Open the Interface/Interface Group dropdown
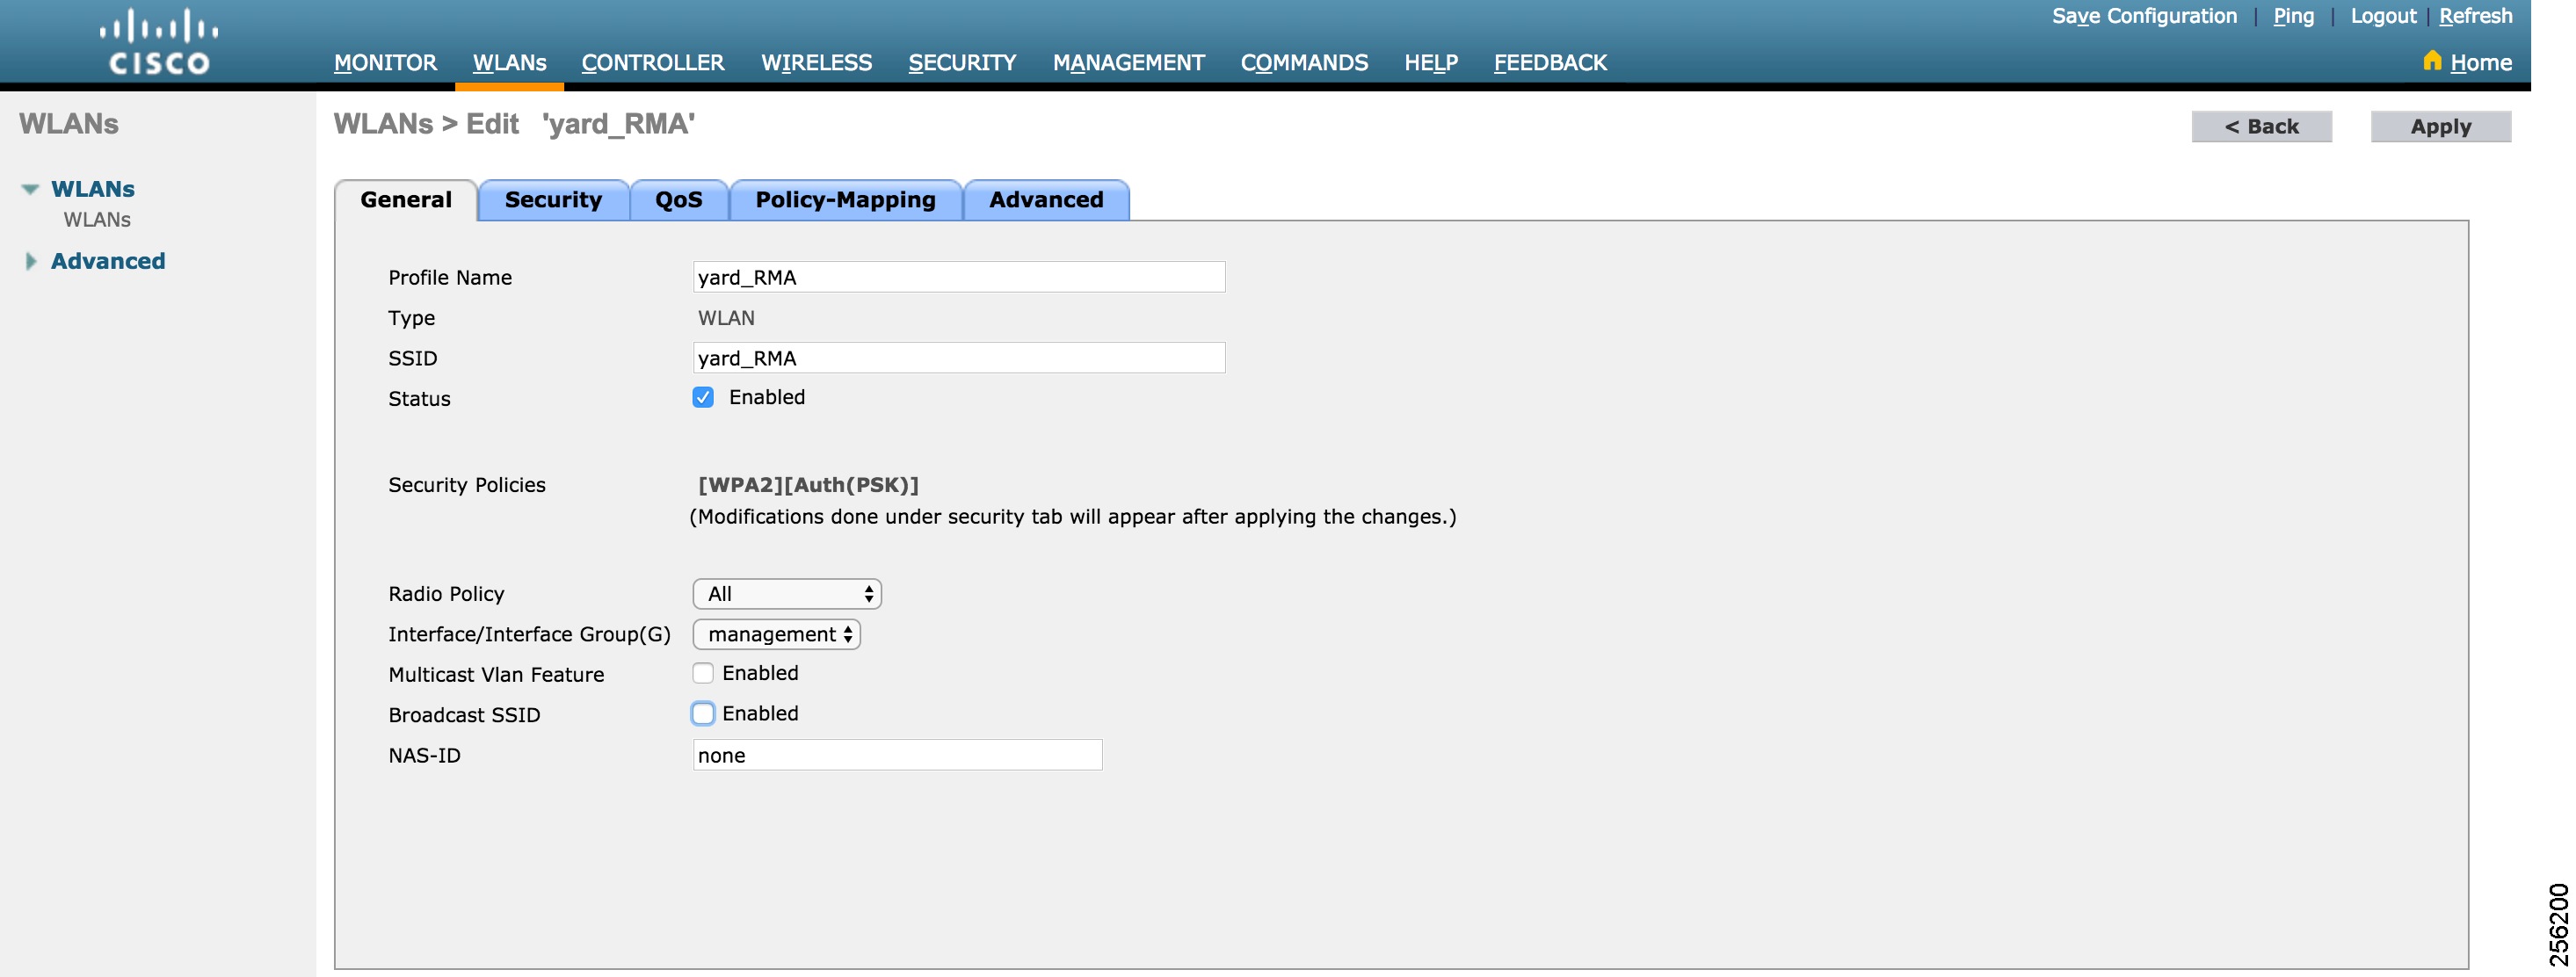Image resolution: width=2576 pixels, height=977 pixels. tap(777, 634)
